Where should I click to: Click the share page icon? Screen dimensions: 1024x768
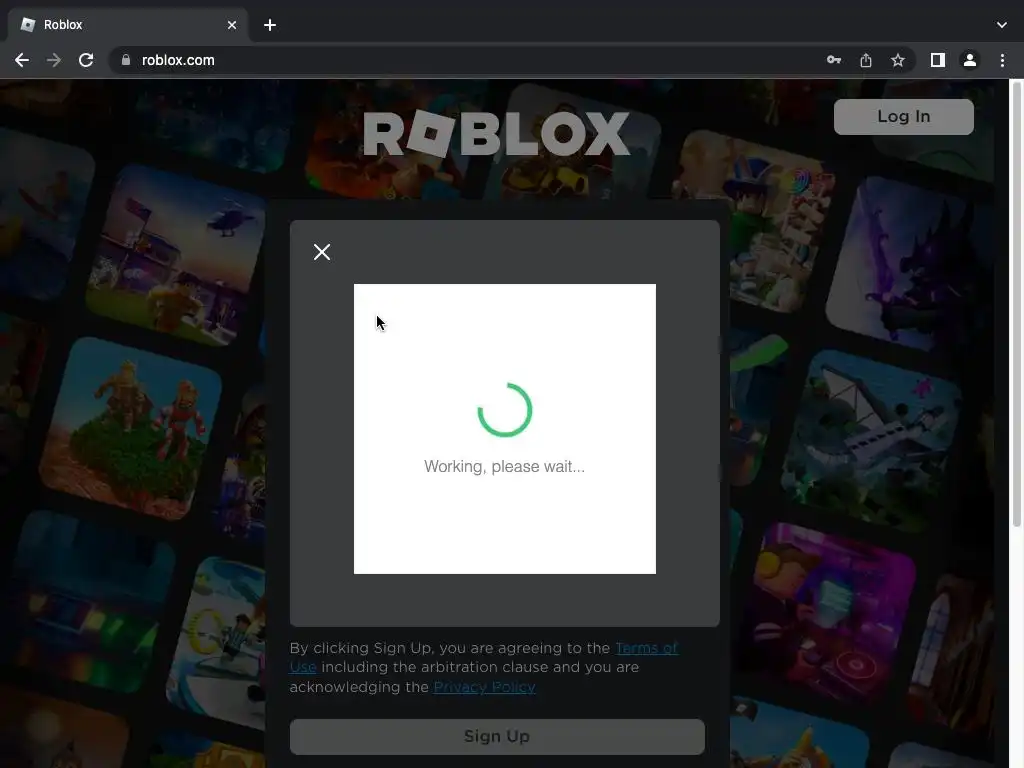pyautogui.click(x=866, y=60)
